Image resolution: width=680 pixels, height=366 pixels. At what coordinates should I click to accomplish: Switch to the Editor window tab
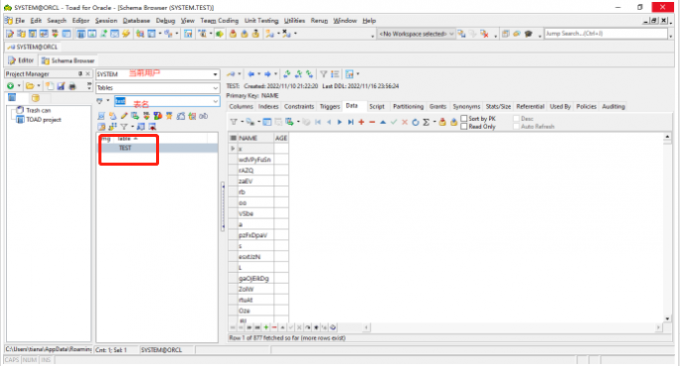pyautogui.click(x=21, y=60)
